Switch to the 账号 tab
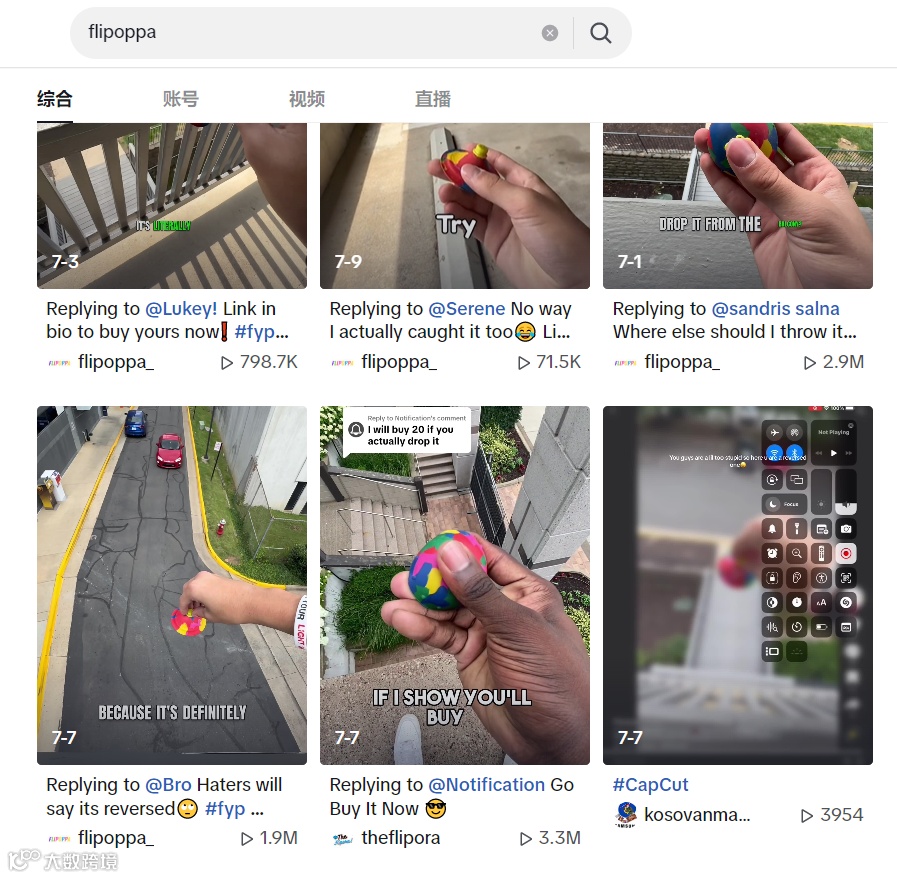Image resolution: width=897 pixels, height=878 pixels. click(x=180, y=99)
